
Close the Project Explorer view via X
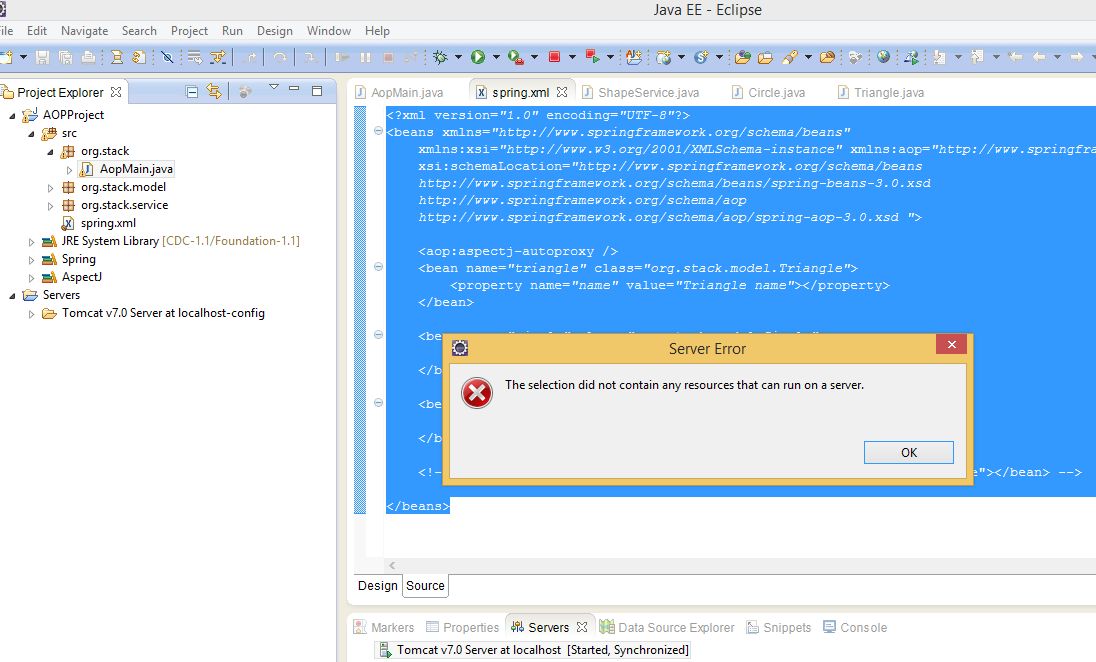(116, 92)
